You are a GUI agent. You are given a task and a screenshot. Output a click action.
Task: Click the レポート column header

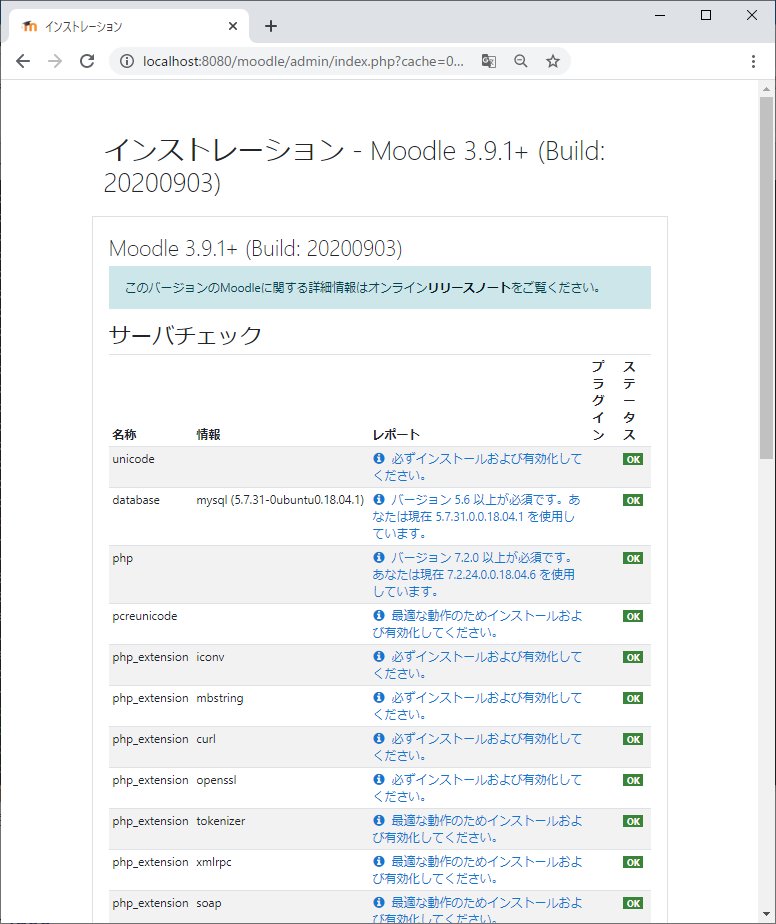pyautogui.click(x=396, y=434)
